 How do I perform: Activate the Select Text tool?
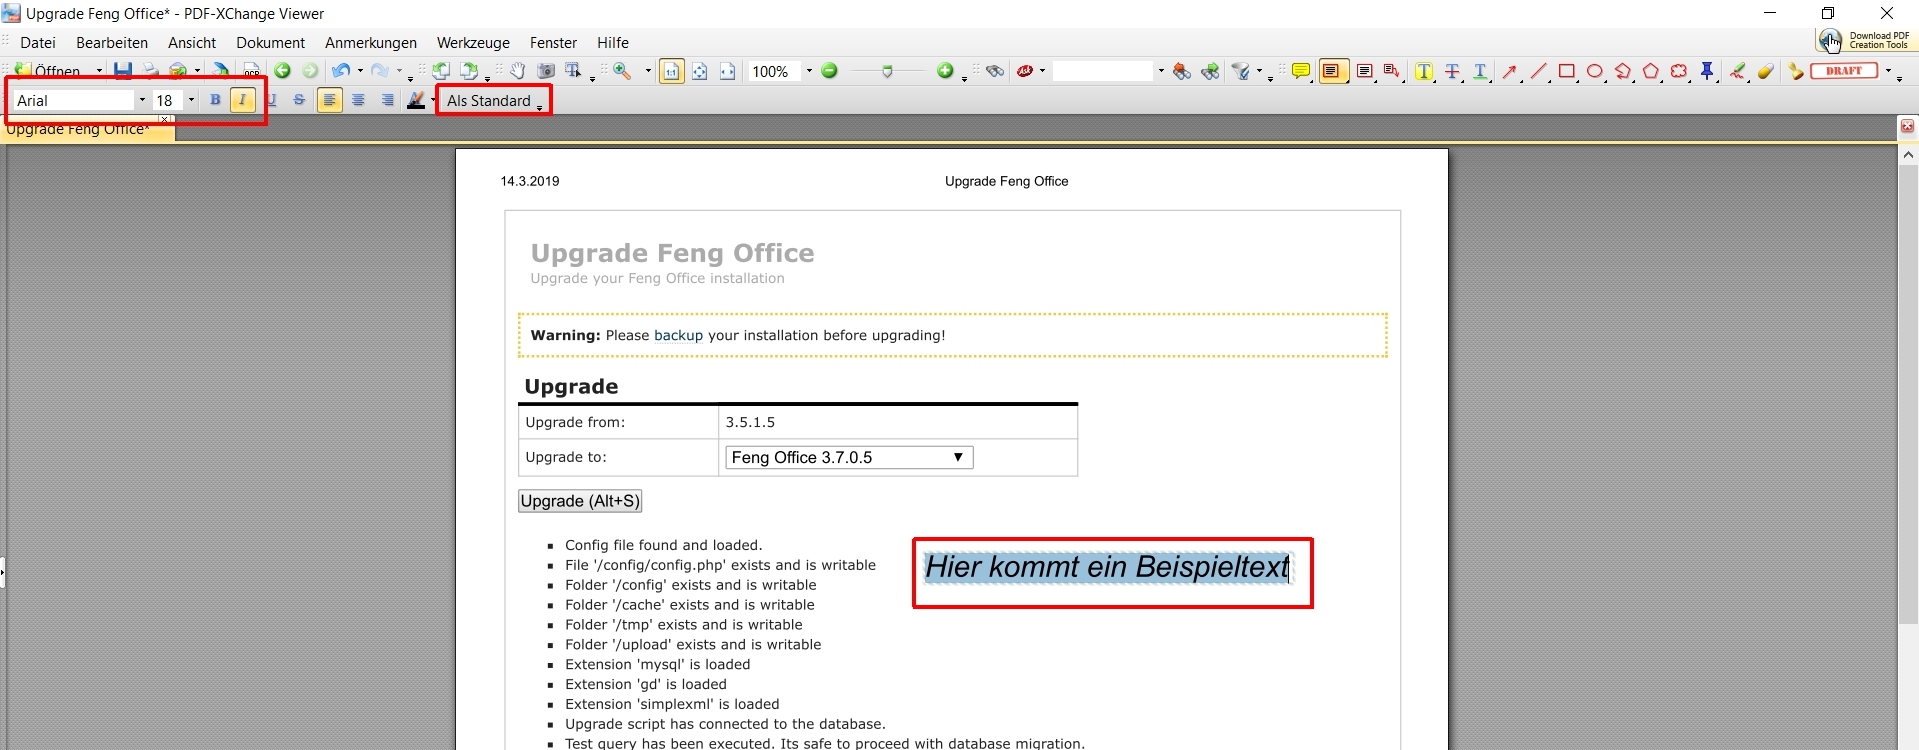coord(574,71)
